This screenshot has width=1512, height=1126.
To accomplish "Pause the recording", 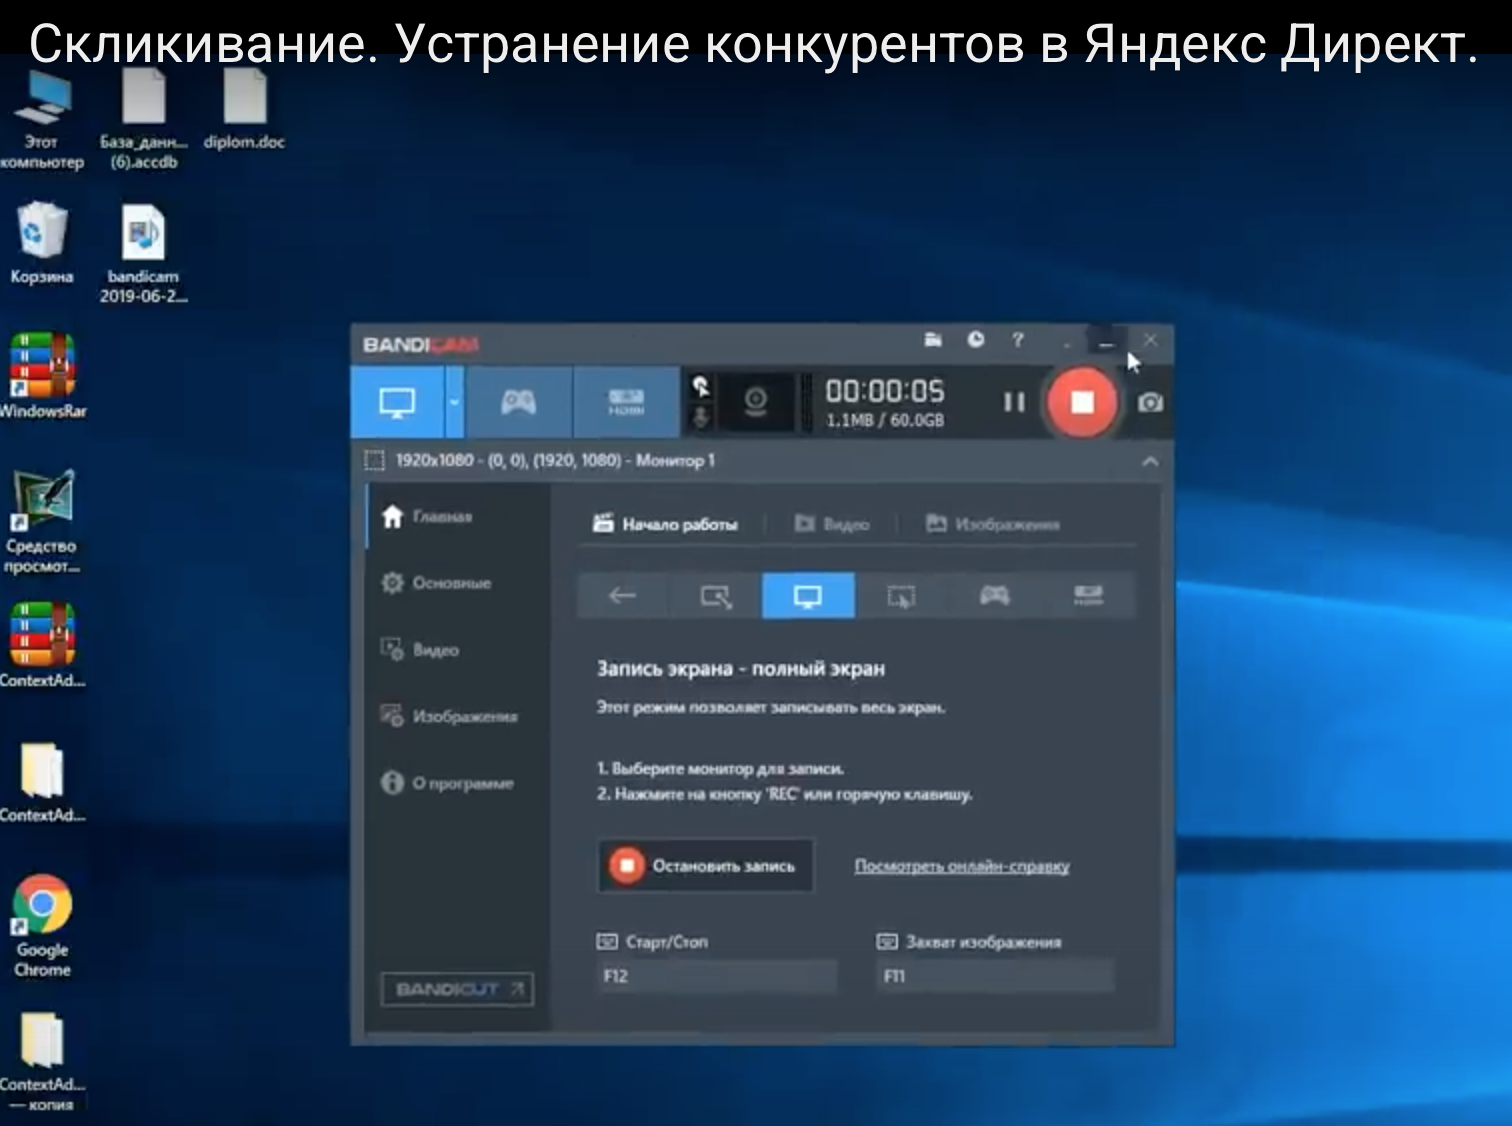I will [1014, 402].
